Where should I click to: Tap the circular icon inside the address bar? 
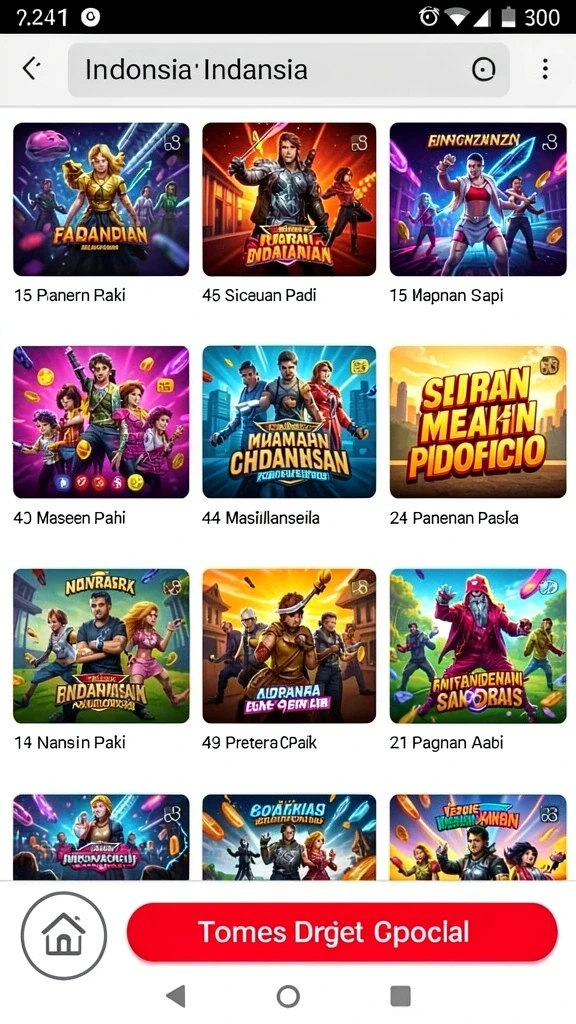coord(483,69)
